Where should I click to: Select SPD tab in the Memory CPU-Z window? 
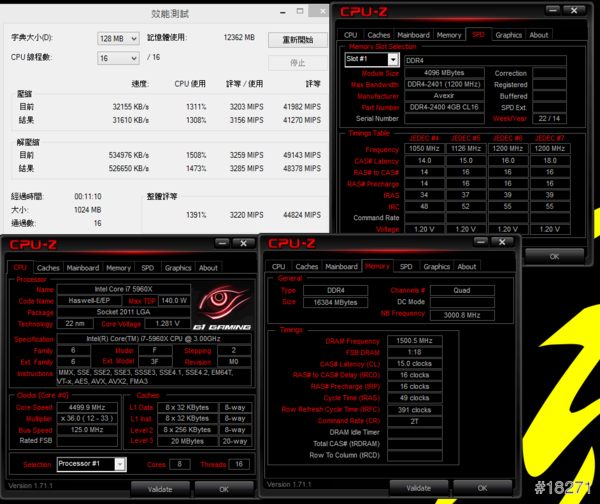pyautogui.click(x=406, y=266)
